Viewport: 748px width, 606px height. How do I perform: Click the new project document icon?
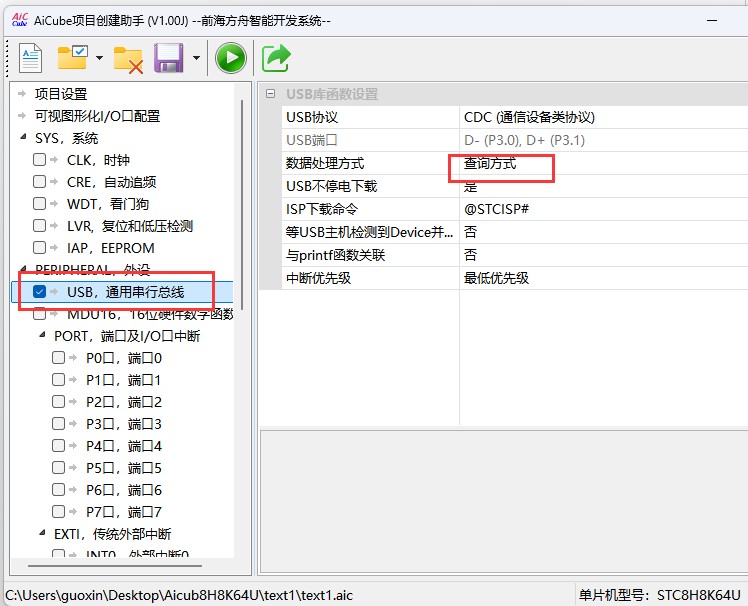click(x=31, y=58)
